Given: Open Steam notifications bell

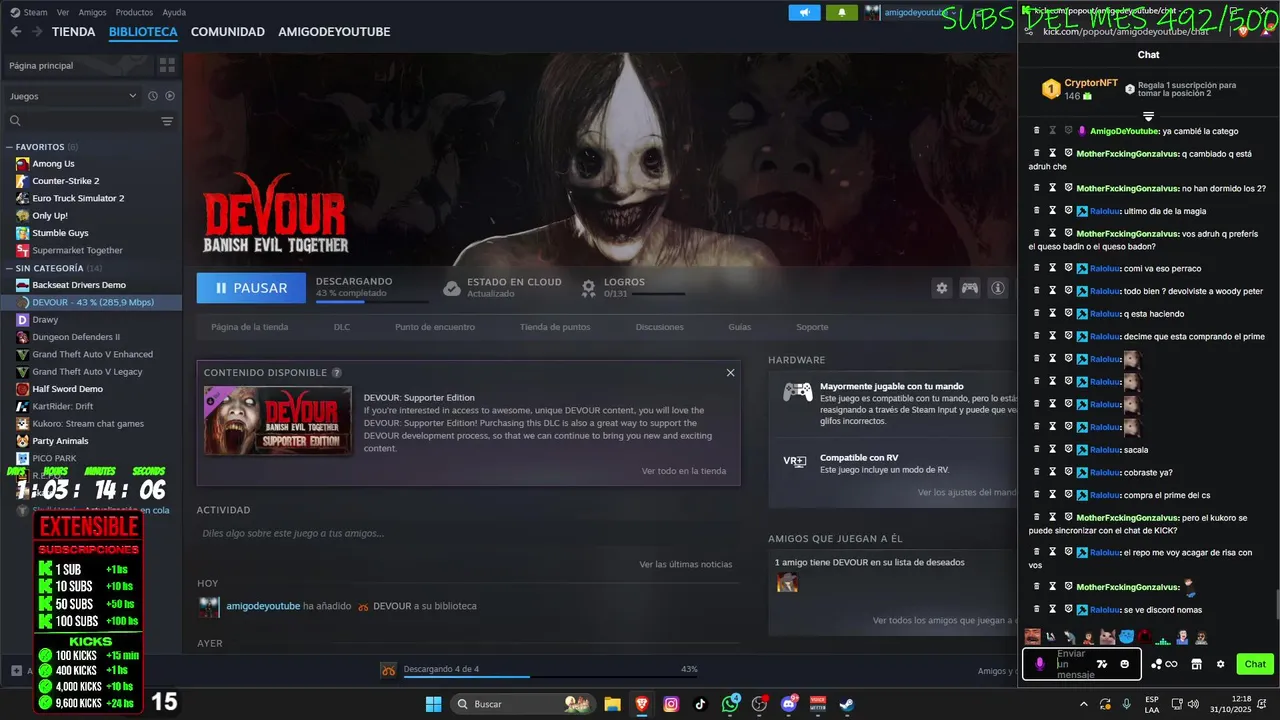Looking at the screenshot, I should coord(842,12).
